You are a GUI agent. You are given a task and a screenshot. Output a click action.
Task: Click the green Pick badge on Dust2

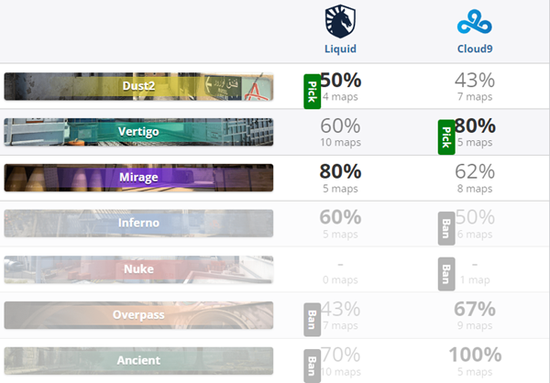coord(312,92)
